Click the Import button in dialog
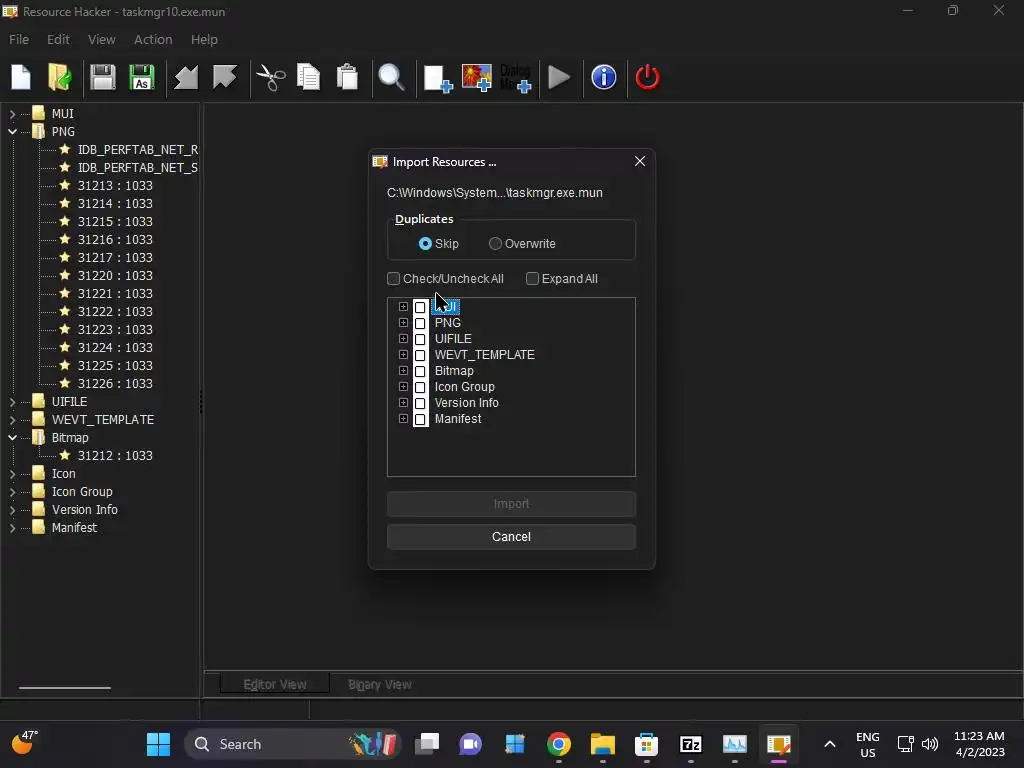 [x=511, y=504]
